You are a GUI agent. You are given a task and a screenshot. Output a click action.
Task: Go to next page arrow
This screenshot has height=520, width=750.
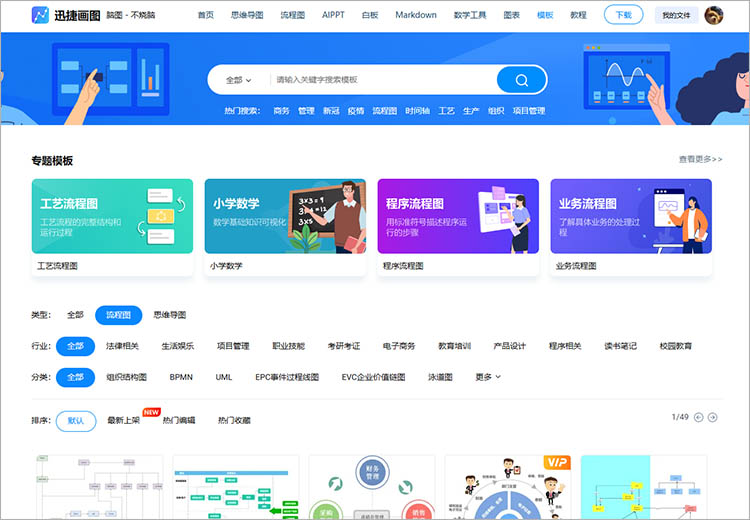coord(712,418)
